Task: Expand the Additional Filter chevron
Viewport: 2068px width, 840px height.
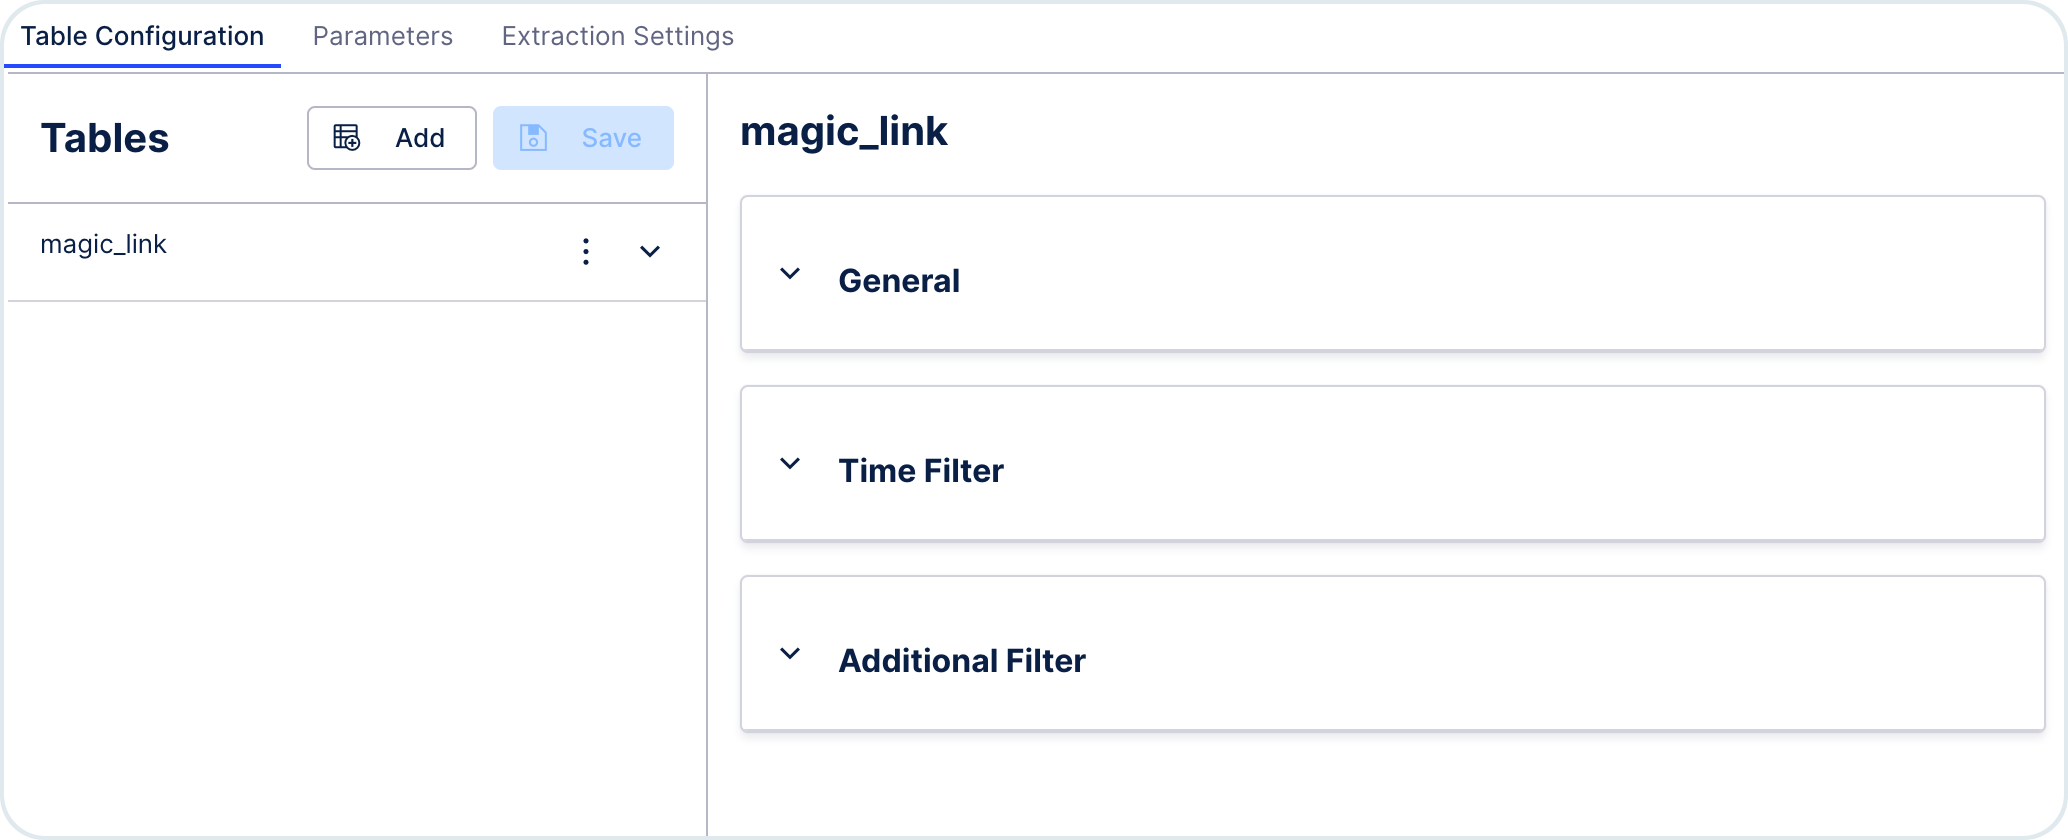Action: tap(790, 654)
